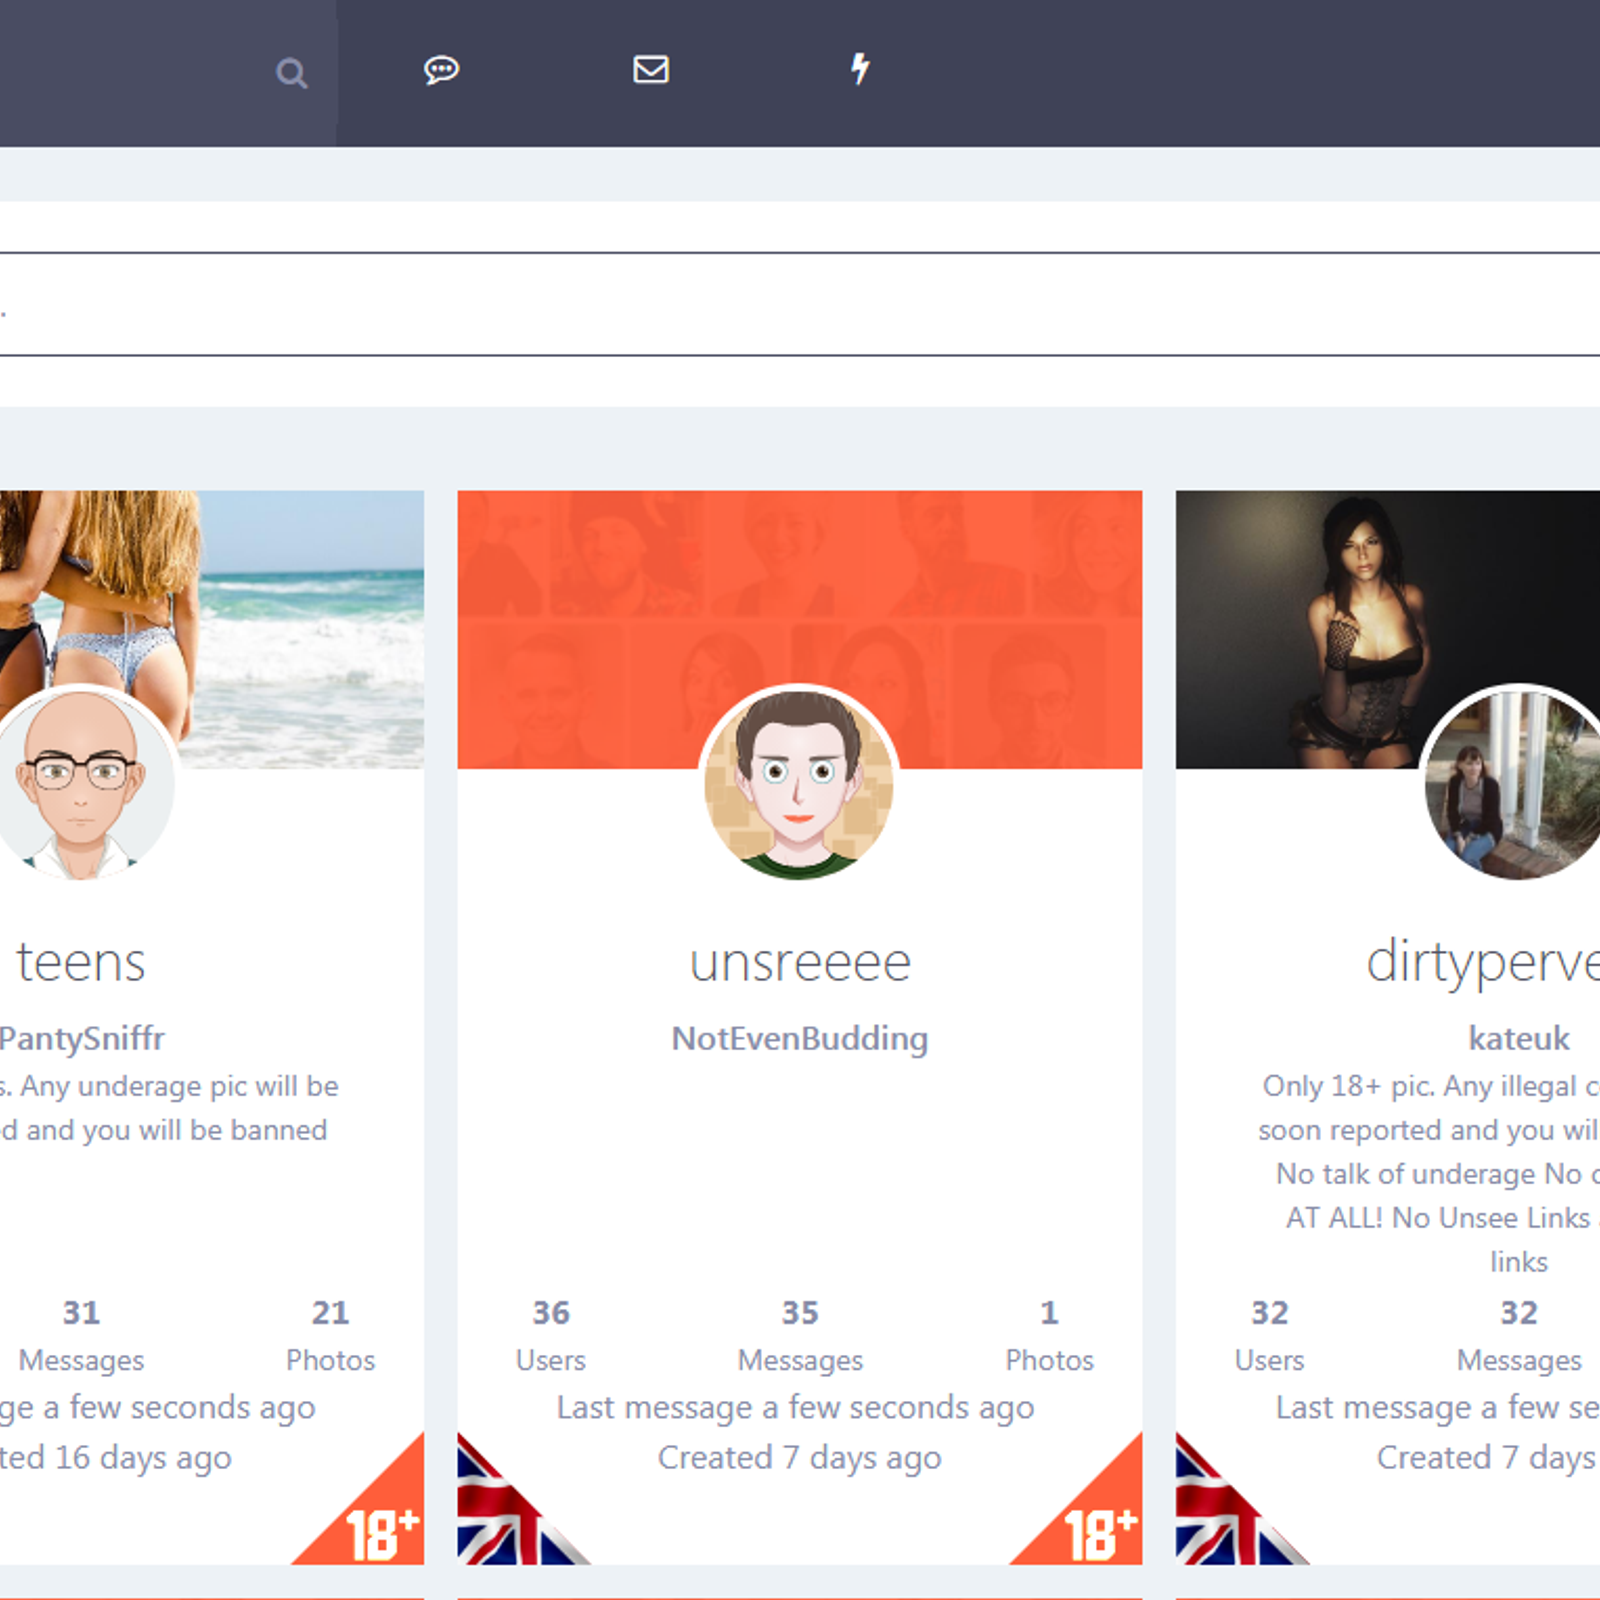Open owner profile PantySniffr
The height and width of the screenshot is (1600, 1600).
click(x=82, y=1038)
